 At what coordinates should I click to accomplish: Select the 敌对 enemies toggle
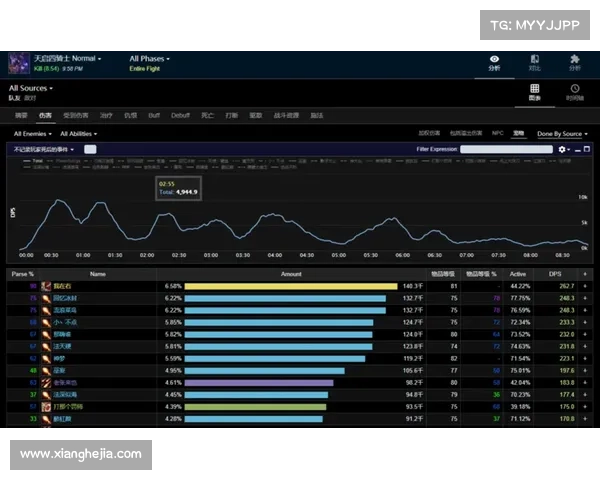coord(30,98)
